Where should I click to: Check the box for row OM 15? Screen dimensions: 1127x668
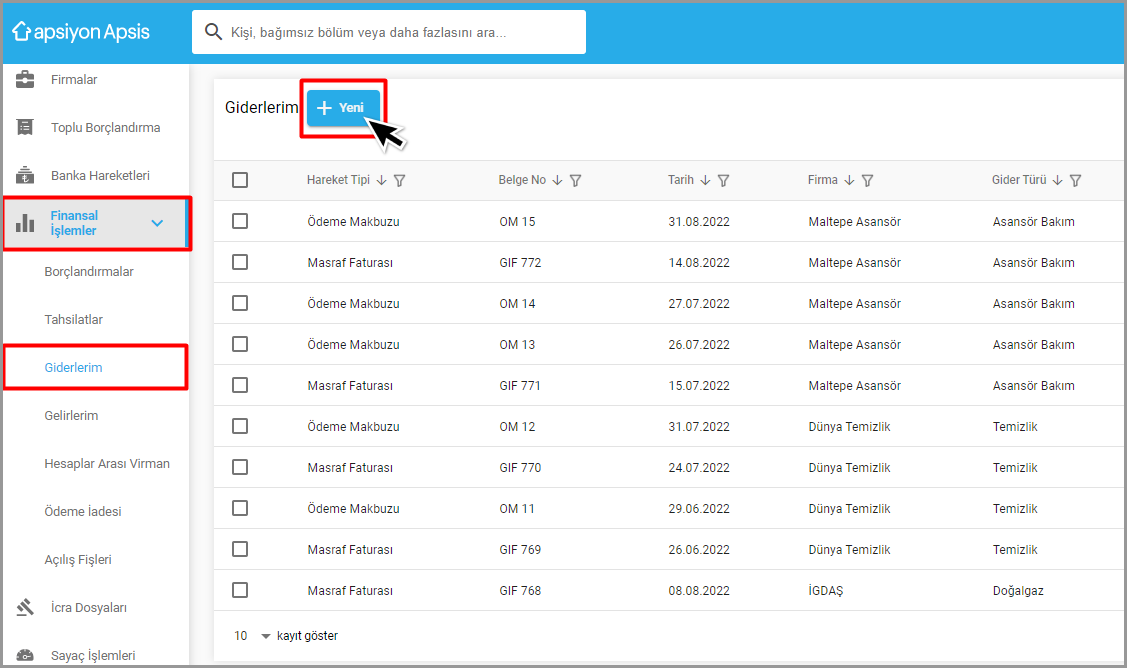[x=240, y=221]
